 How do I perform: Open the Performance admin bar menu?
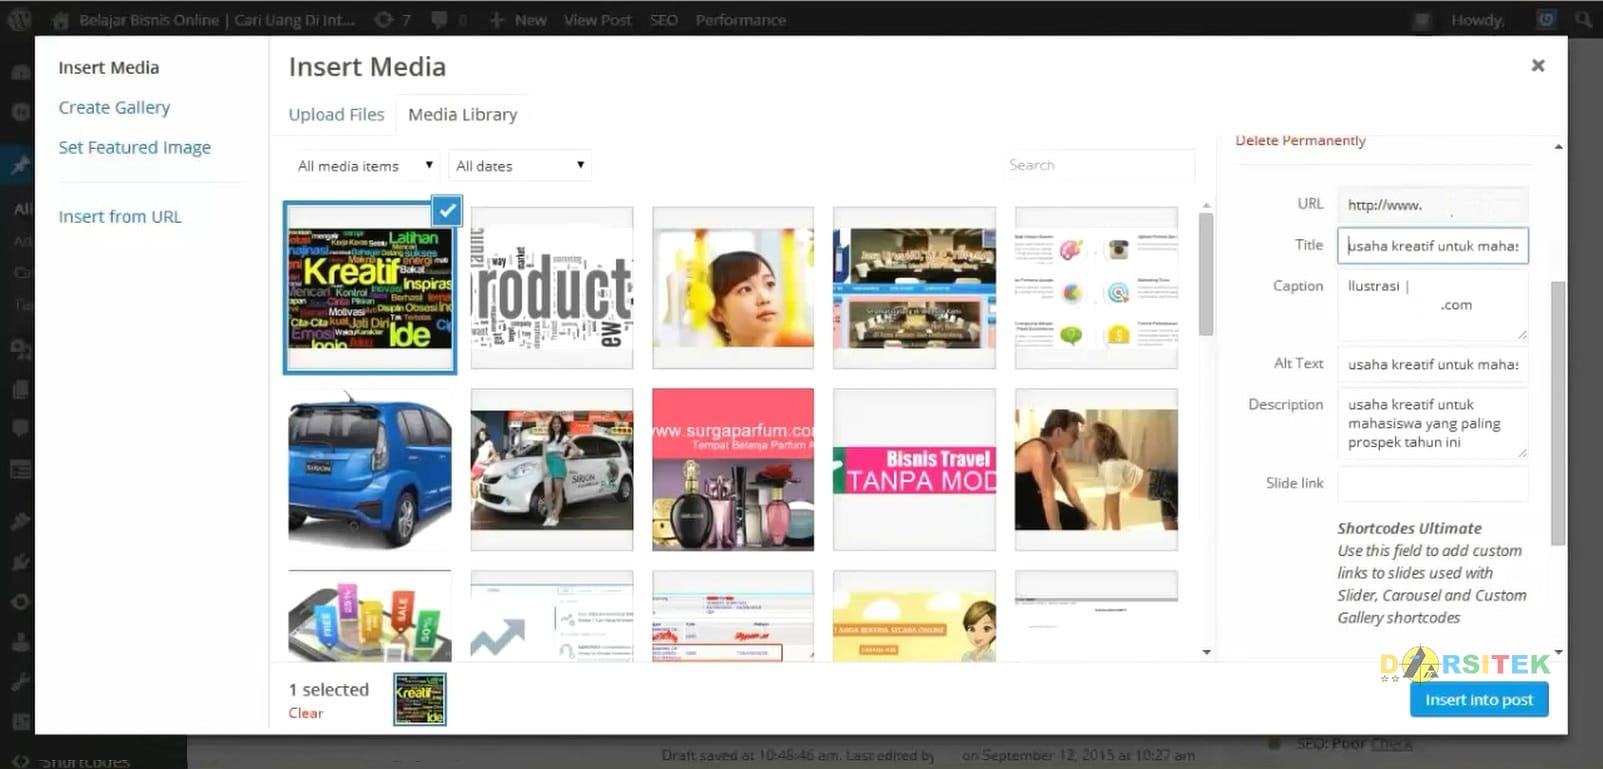pyautogui.click(x=741, y=20)
